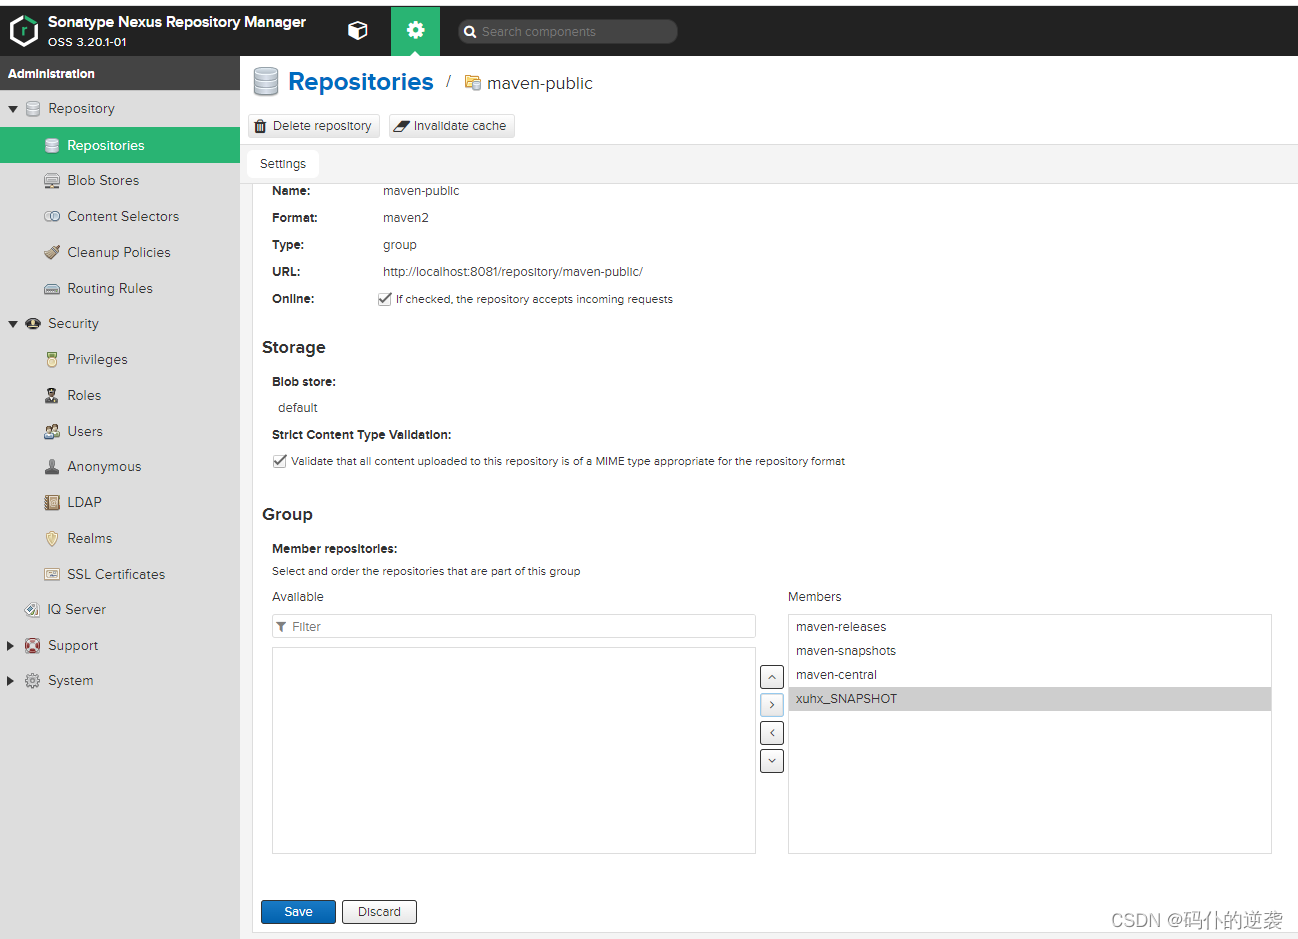Viewport: 1298px width, 939px height.
Task: Click the System gear icon in sidebar
Action: [x=33, y=681]
